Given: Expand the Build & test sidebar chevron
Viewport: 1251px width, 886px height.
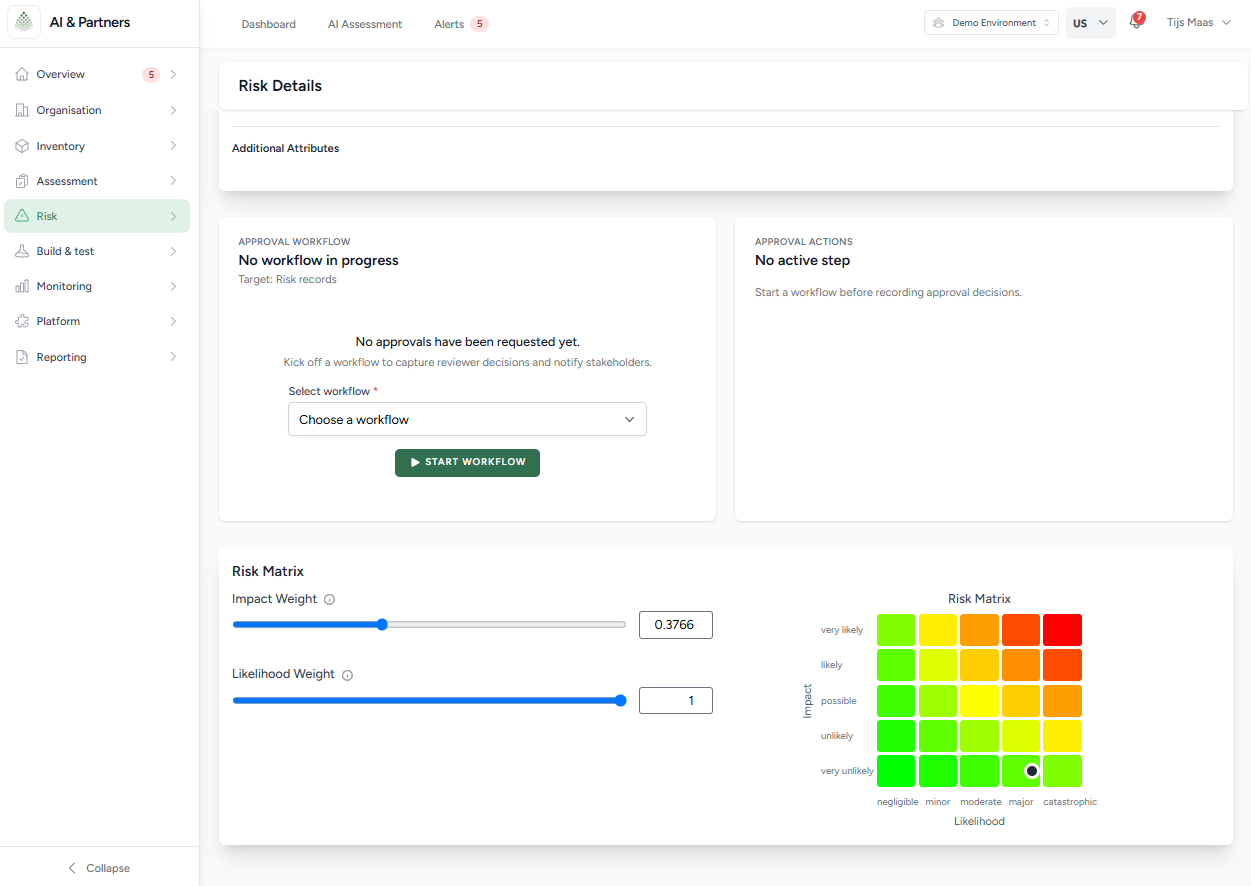Looking at the screenshot, I should pos(173,251).
